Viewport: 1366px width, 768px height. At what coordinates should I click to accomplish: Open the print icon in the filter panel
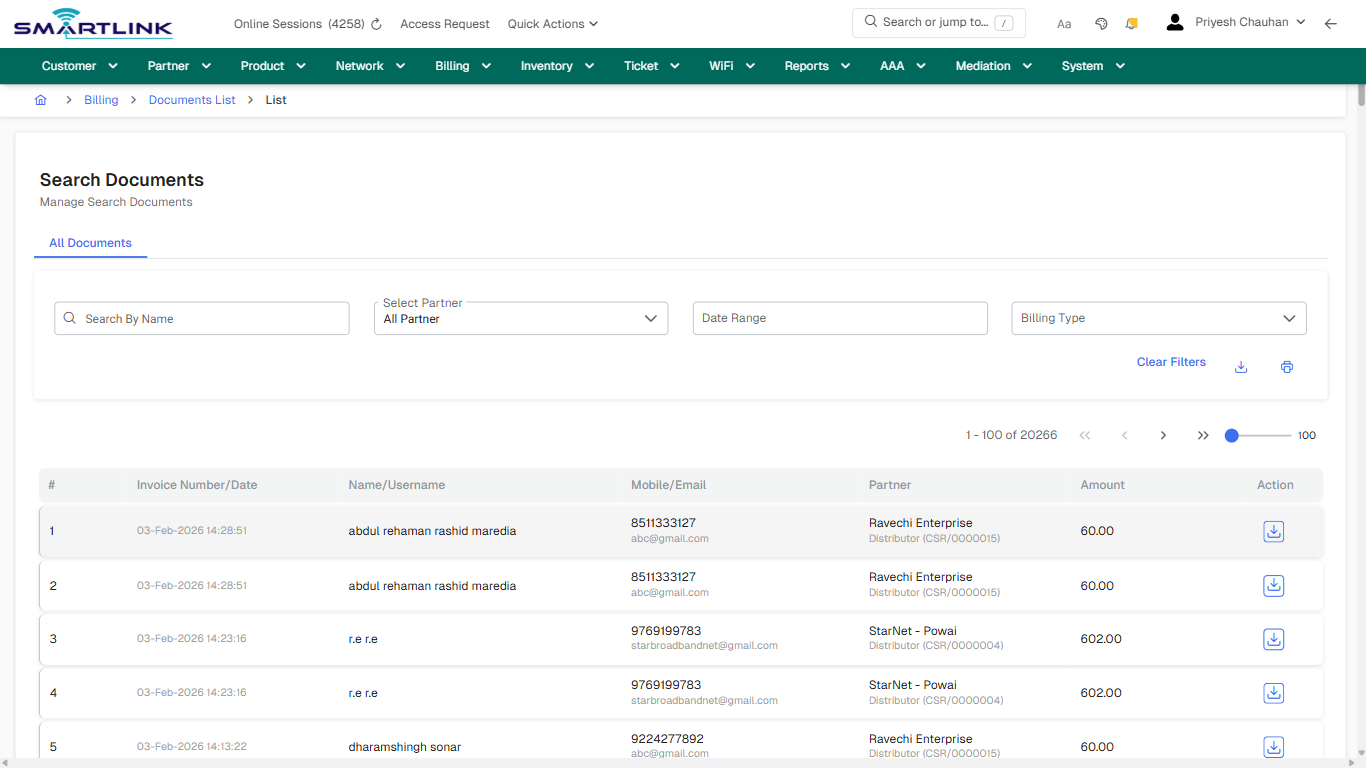[1287, 367]
